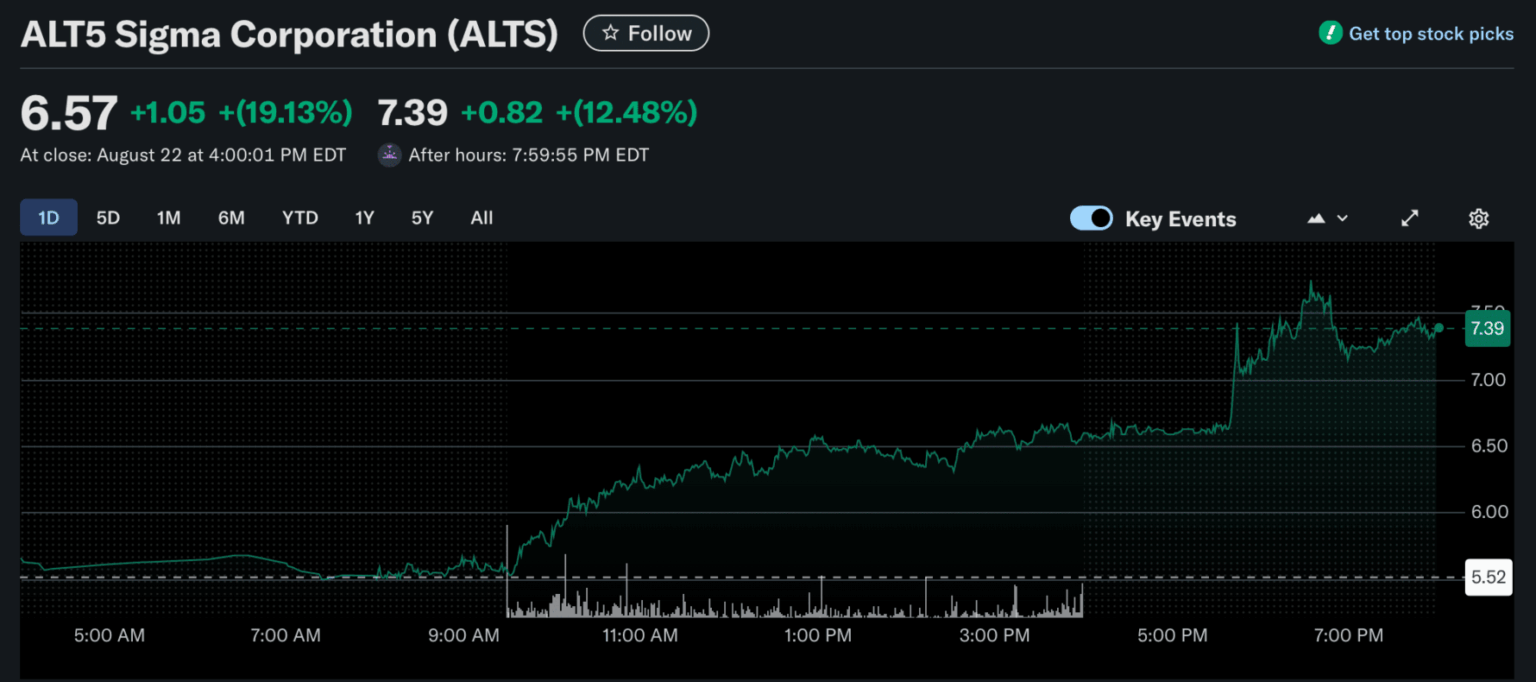Select the 1Y range tab
Image resolution: width=1536 pixels, height=682 pixels.
click(x=364, y=218)
